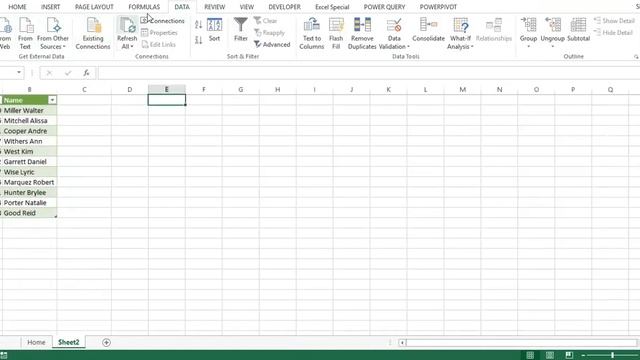Click Hide Detail button

pyautogui.click(x=613, y=33)
